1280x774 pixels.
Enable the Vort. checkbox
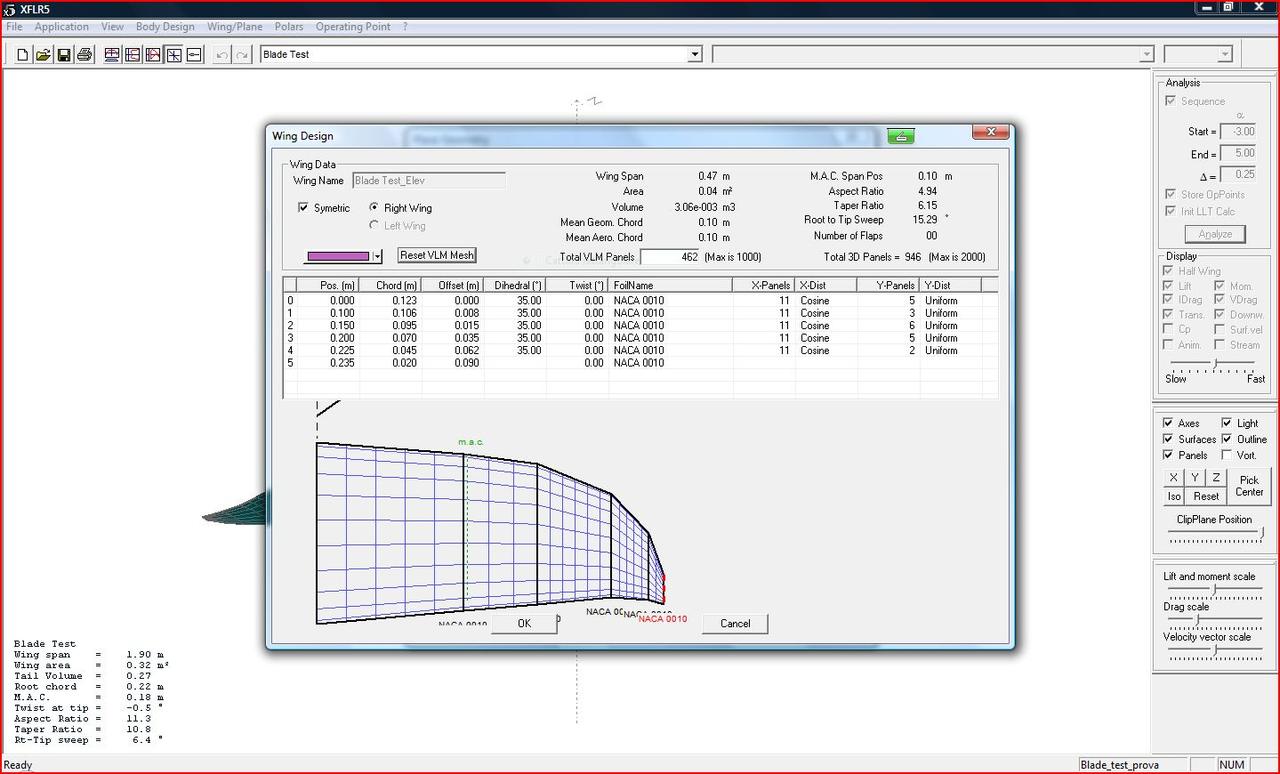coord(1227,455)
